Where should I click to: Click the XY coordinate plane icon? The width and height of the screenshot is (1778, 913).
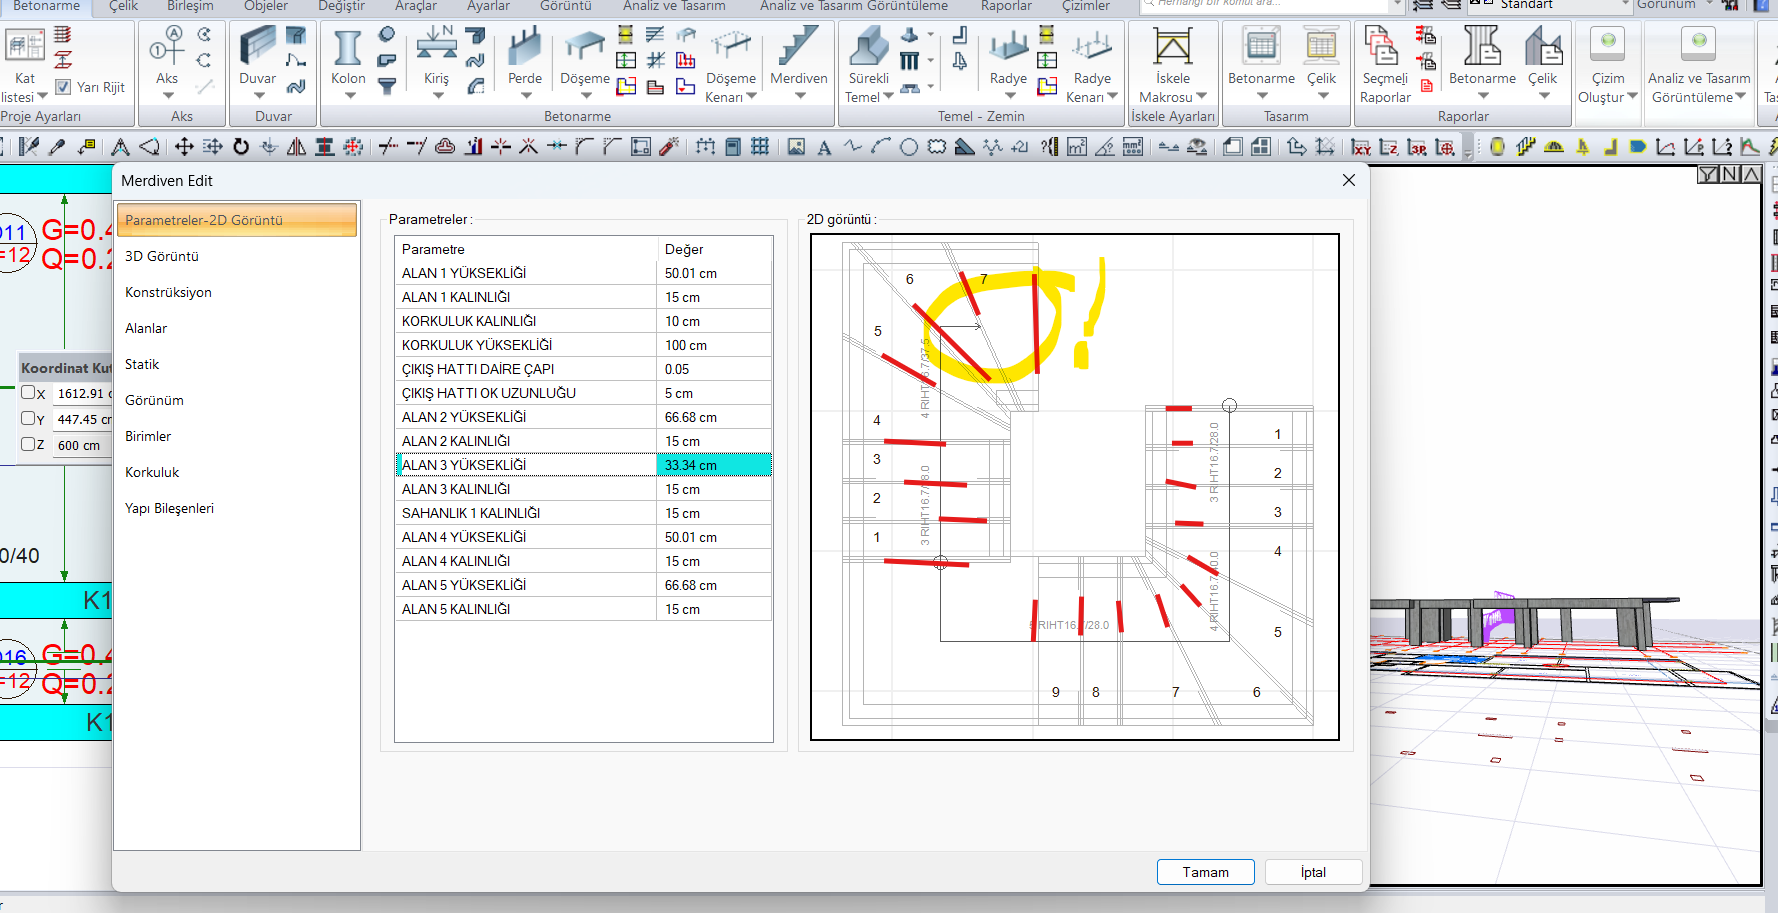pyautogui.click(x=1361, y=147)
